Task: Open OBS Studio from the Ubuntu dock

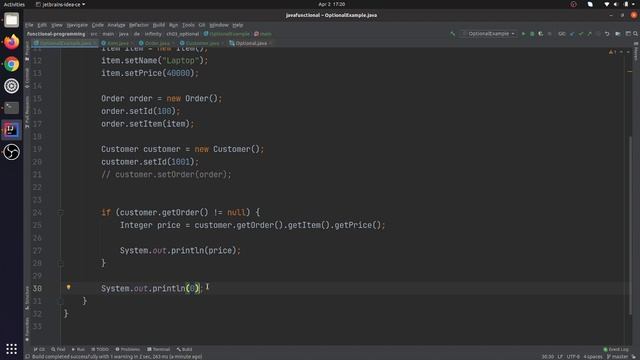Action: 11,152
